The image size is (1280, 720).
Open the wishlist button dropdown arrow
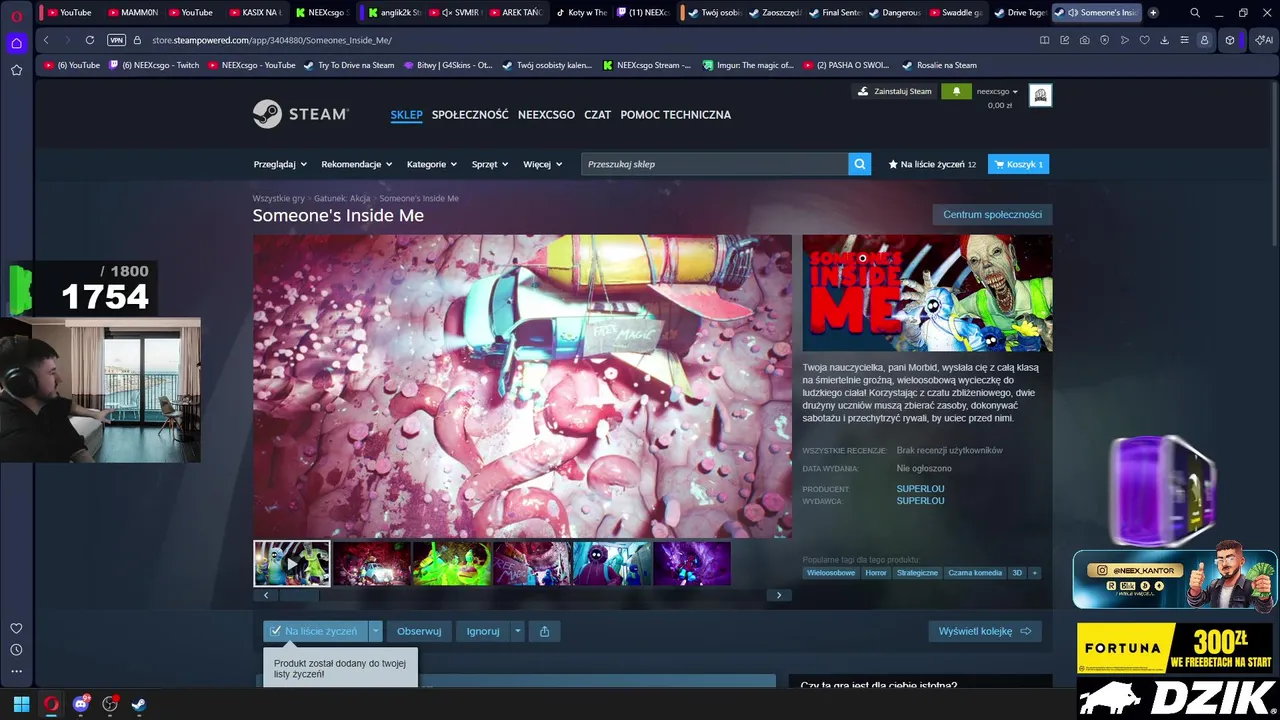(x=375, y=631)
